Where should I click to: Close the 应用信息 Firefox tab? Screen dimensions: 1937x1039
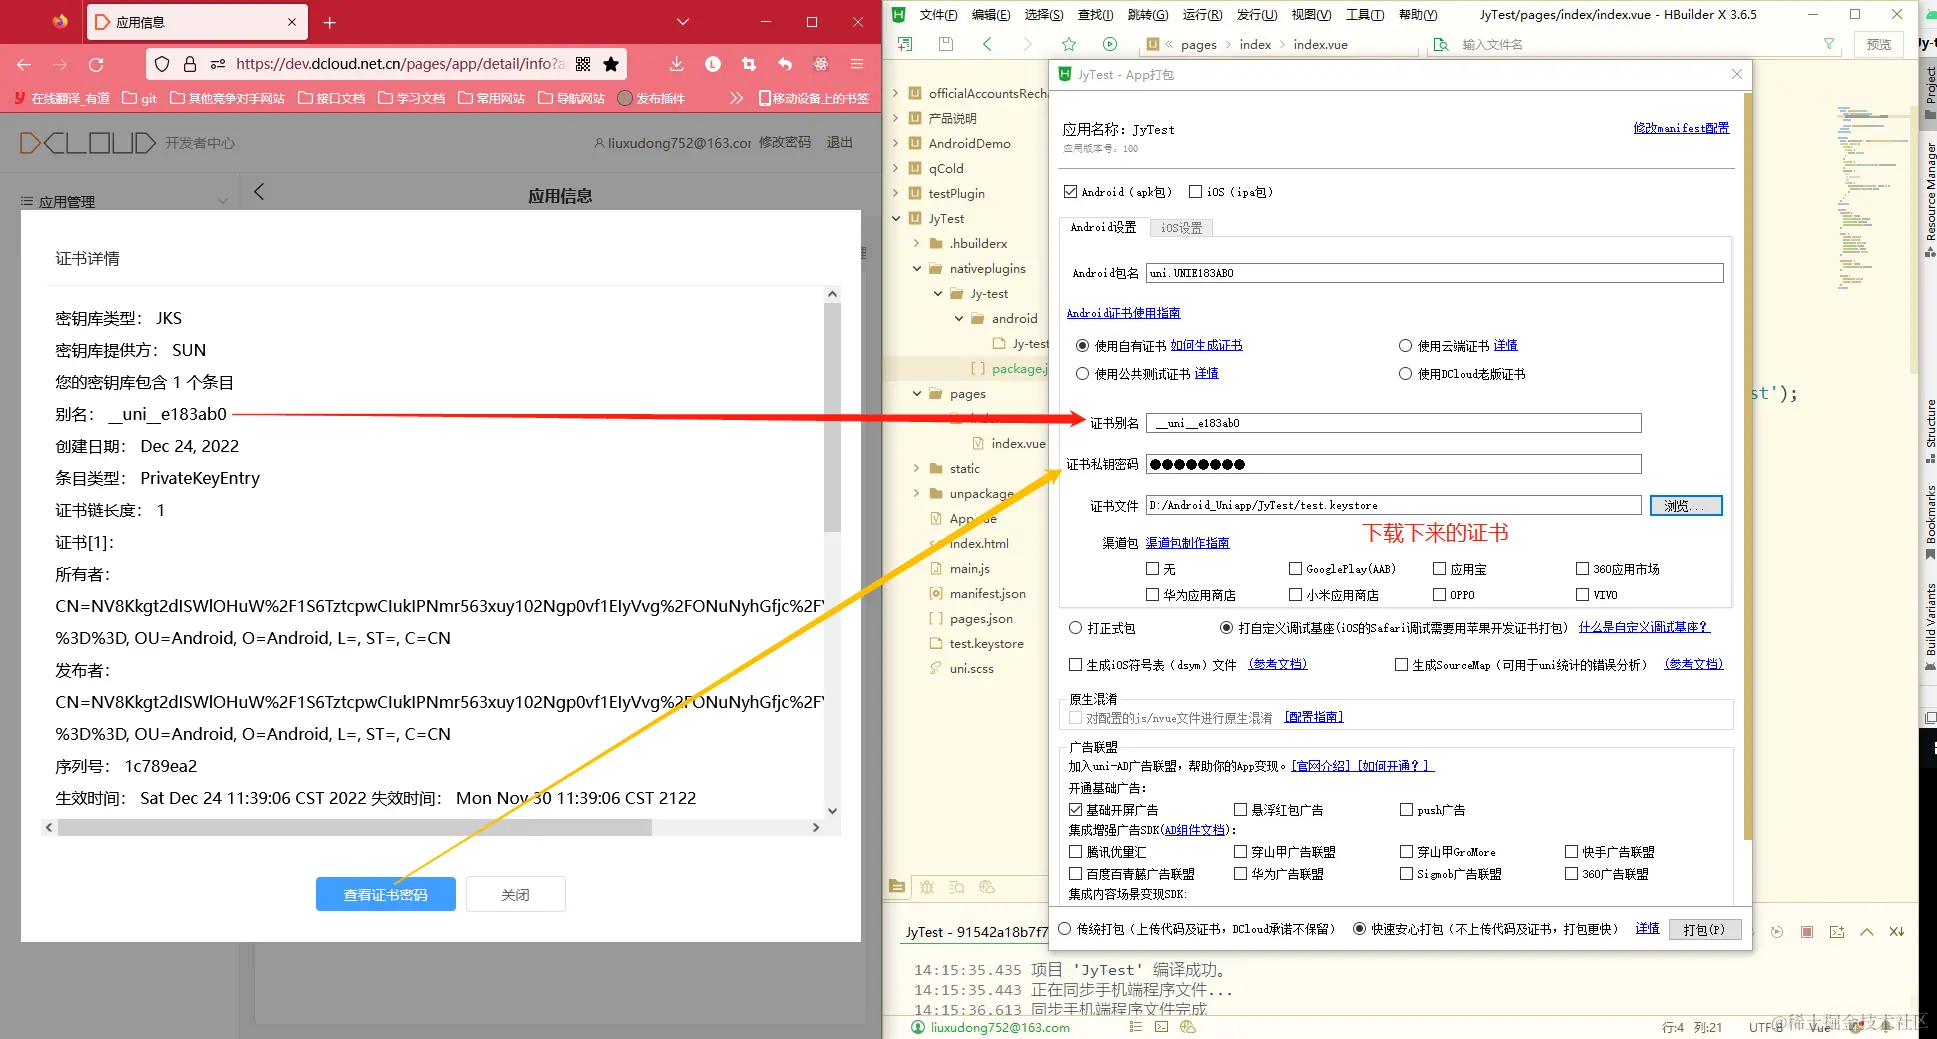[292, 22]
